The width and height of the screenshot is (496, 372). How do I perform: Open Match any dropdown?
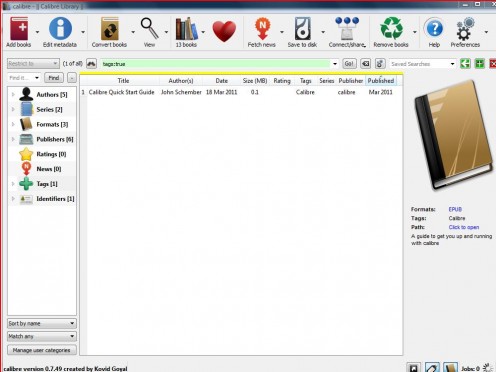coord(42,336)
